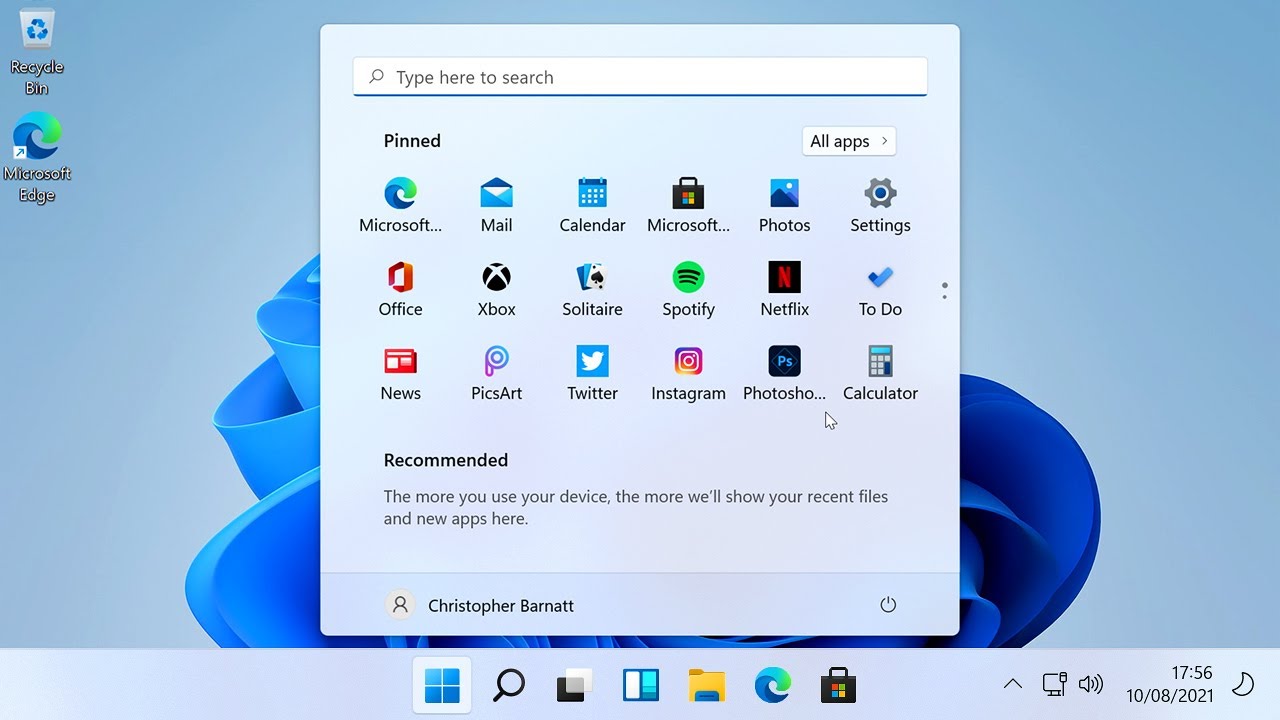Open the To Do app
1280x720 pixels.
(x=880, y=290)
